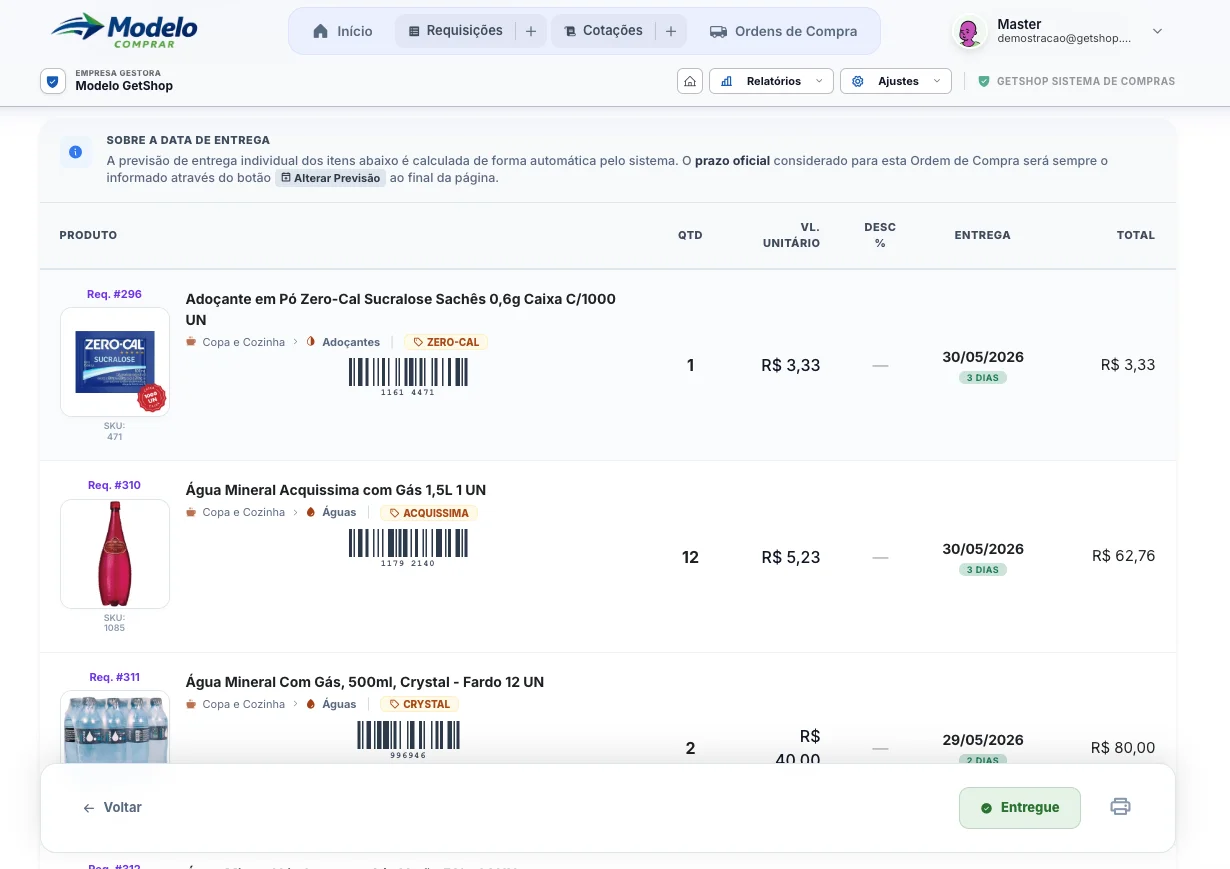Select the Modelo GetShop company name
Image resolution: width=1230 pixels, height=869 pixels.
tap(124, 86)
